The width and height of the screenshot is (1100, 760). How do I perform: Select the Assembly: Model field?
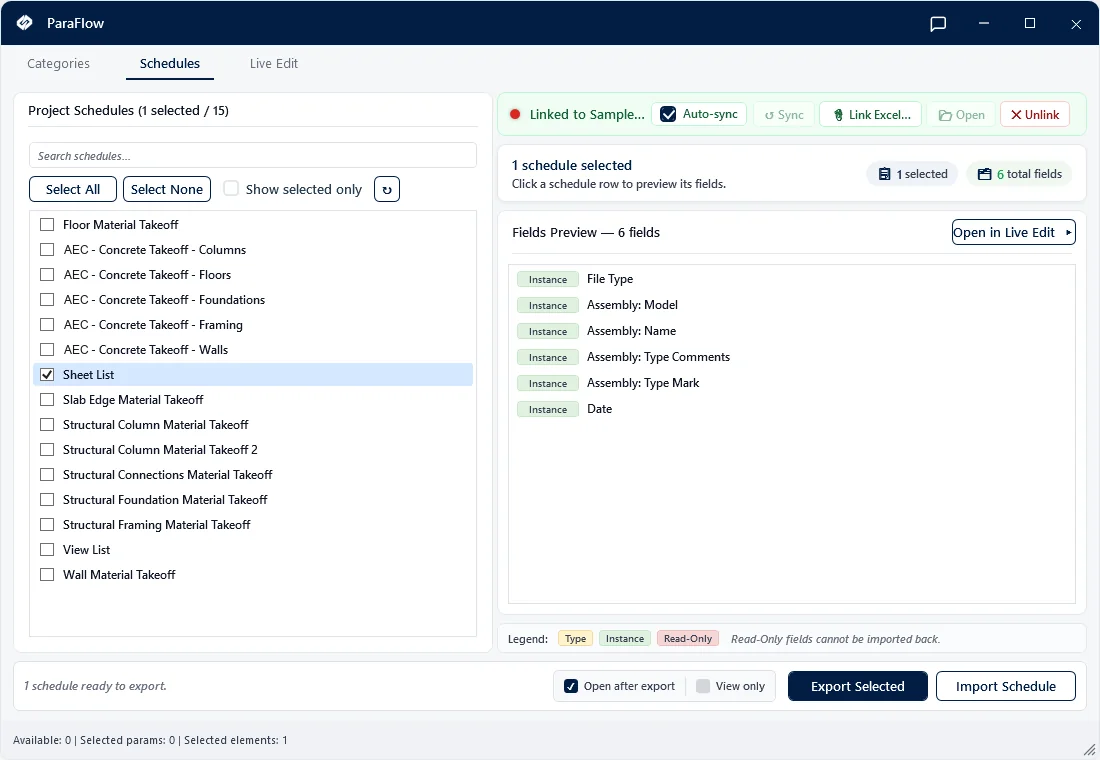(791, 305)
